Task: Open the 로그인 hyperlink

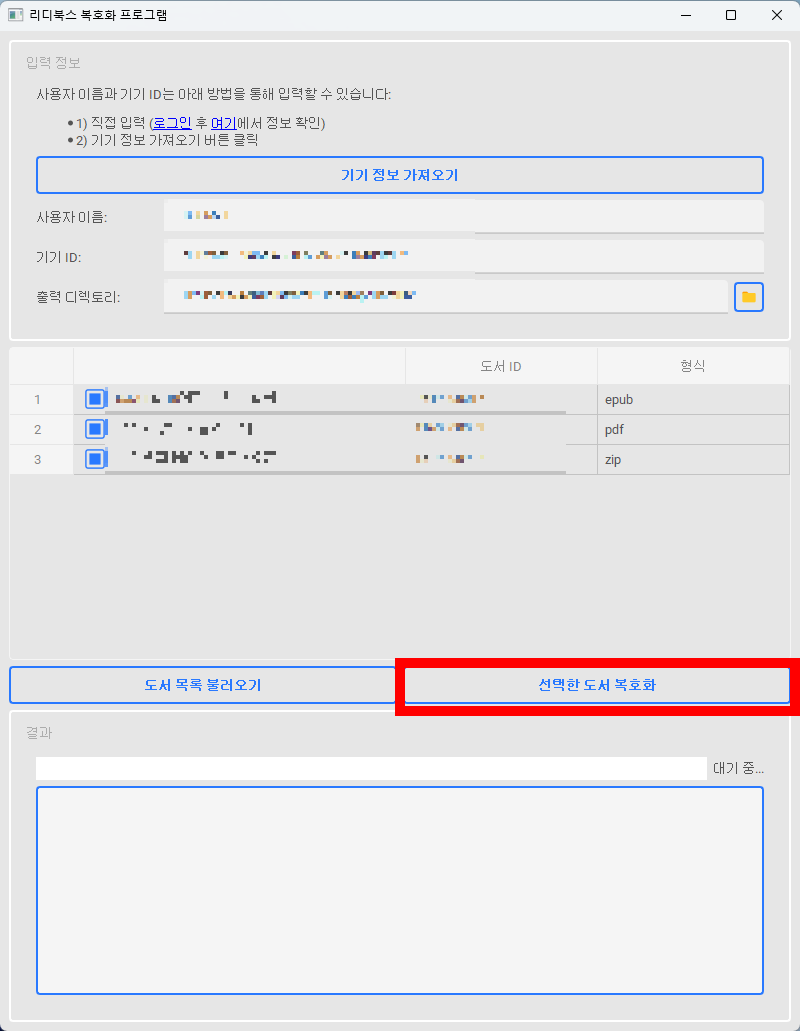Action: 172,123
